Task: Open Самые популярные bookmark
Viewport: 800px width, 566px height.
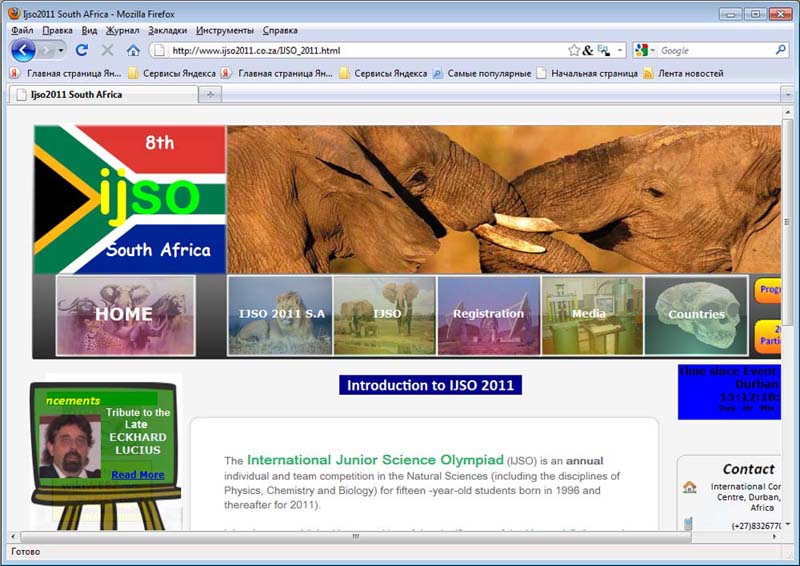Action: point(482,73)
